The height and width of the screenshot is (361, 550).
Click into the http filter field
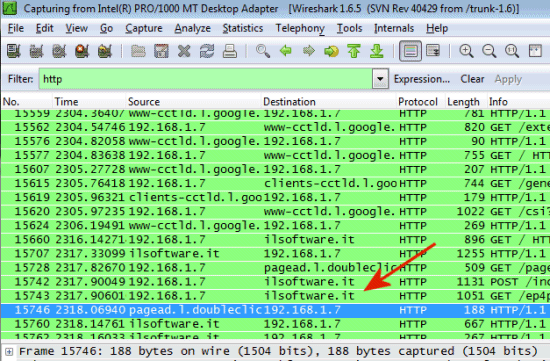click(x=206, y=79)
